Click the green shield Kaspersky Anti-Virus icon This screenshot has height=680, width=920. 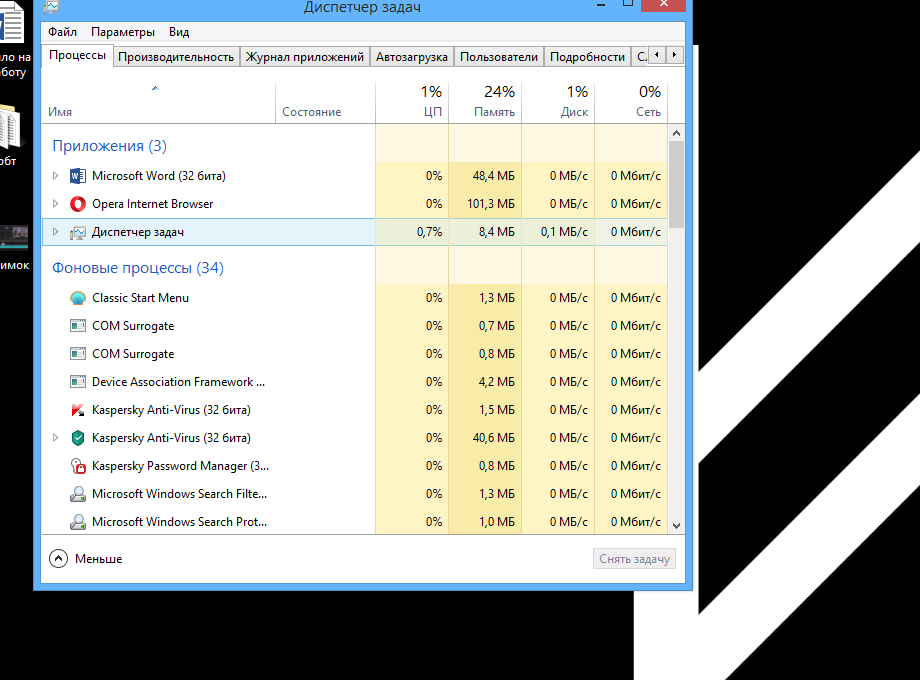tap(77, 438)
